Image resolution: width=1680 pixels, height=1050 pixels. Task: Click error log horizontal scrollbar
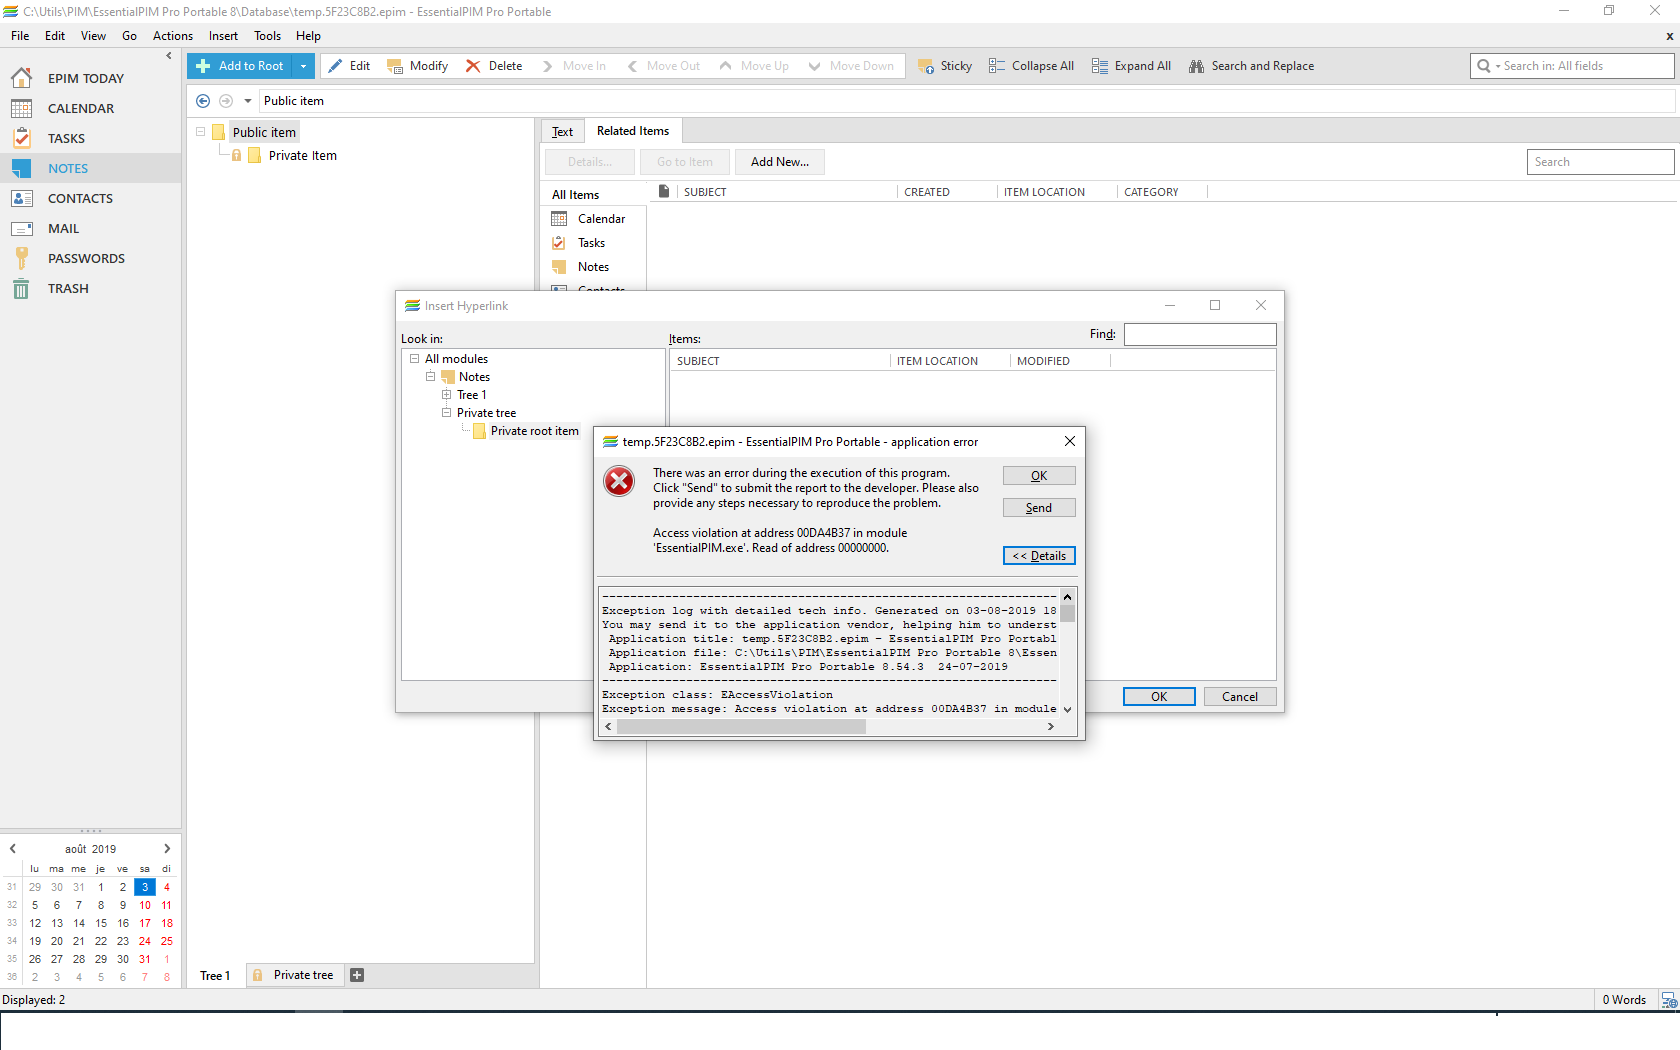(x=741, y=727)
